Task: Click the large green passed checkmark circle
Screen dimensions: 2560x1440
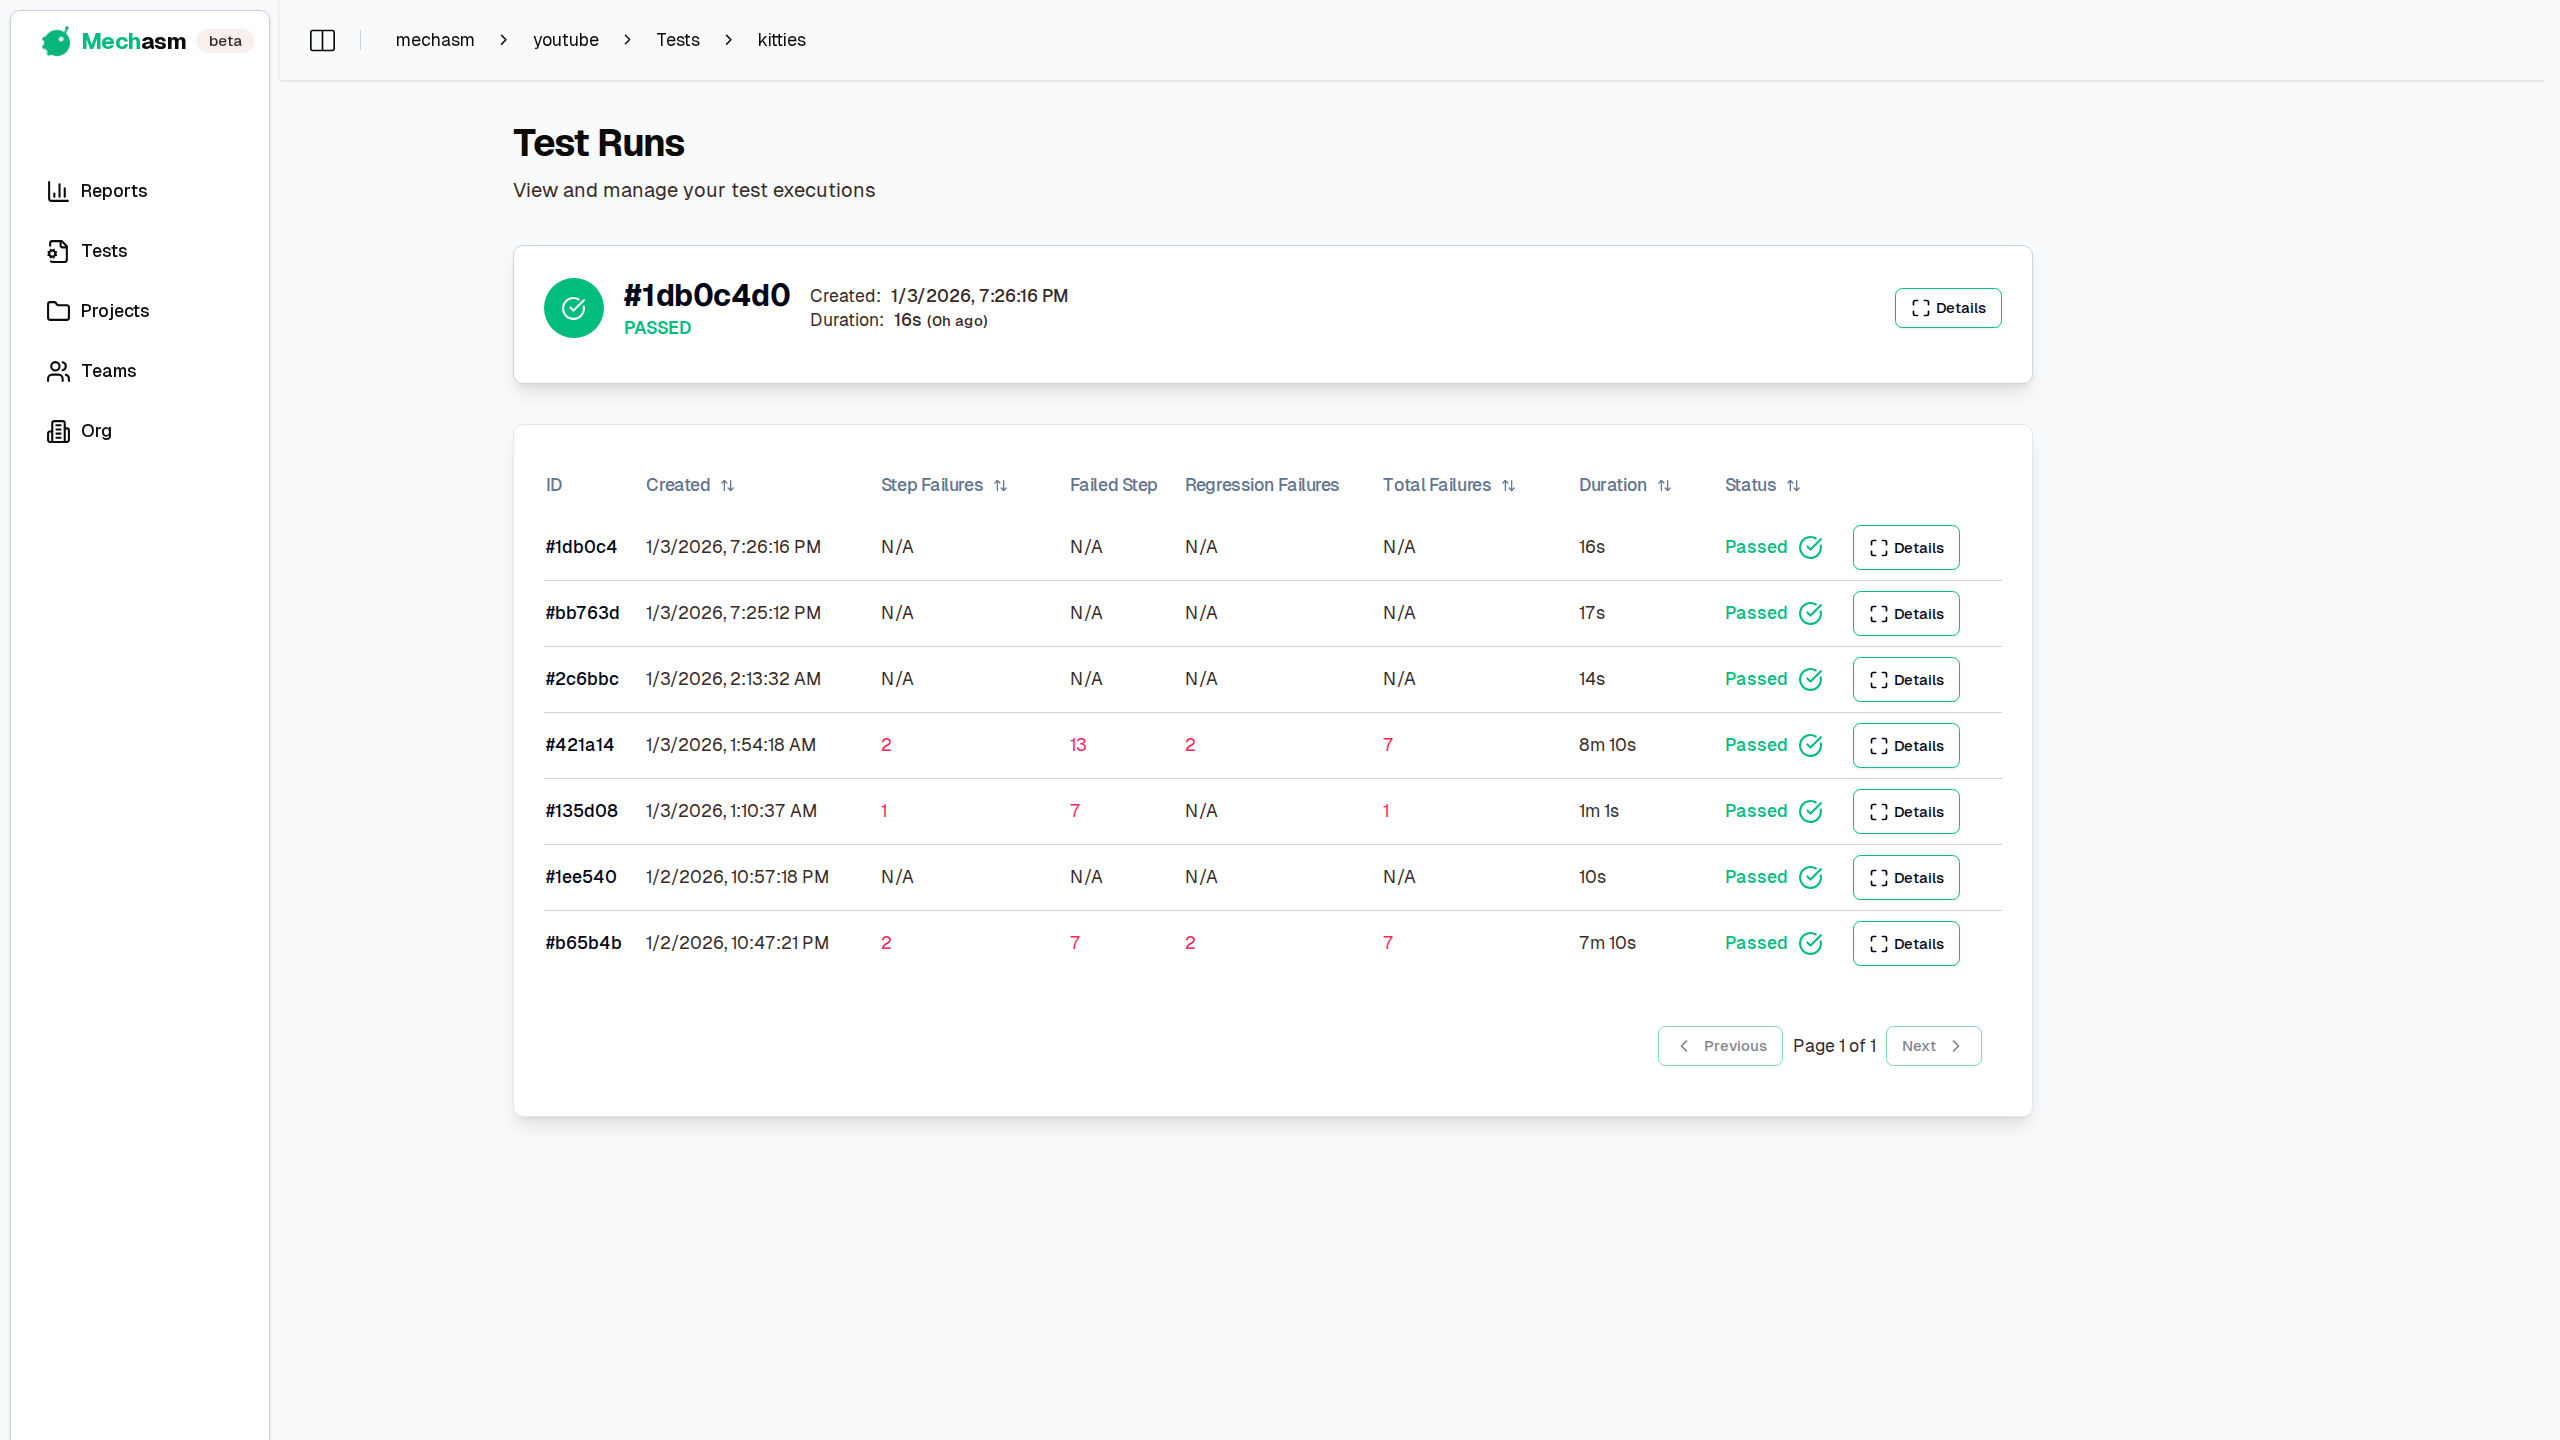Action: tap(573, 308)
